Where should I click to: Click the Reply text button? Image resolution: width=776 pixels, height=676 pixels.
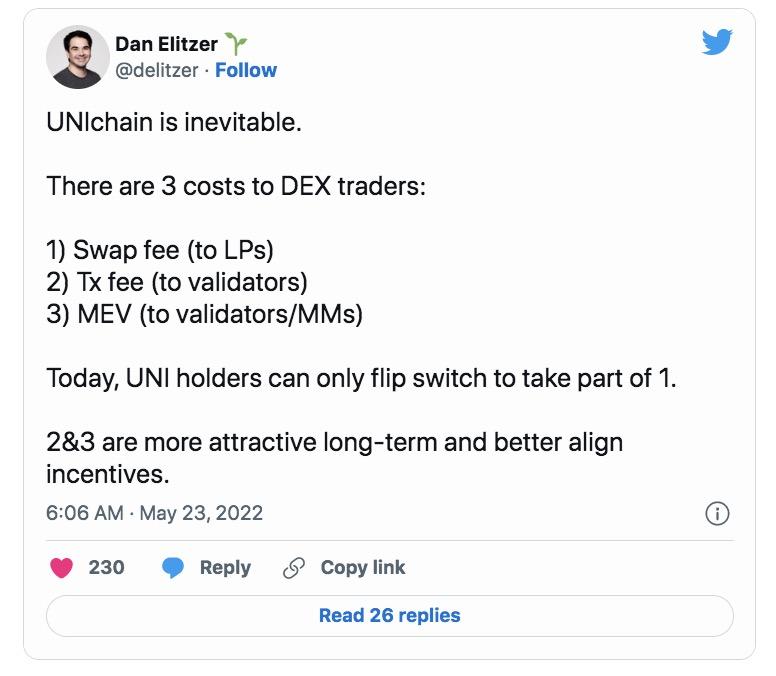225,568
